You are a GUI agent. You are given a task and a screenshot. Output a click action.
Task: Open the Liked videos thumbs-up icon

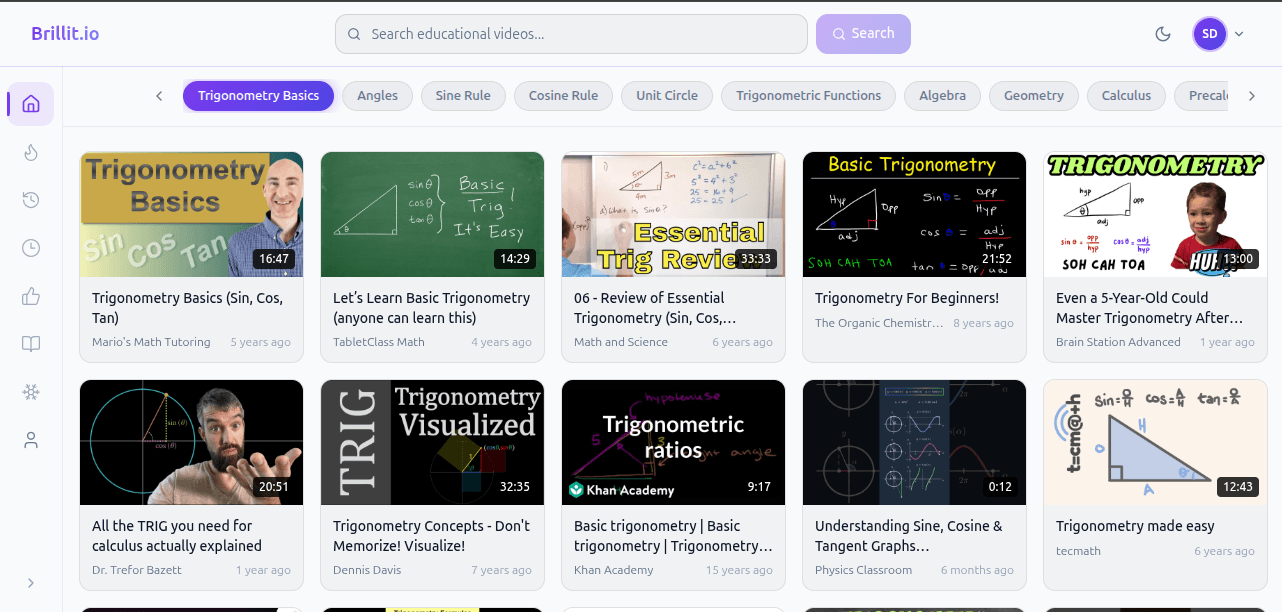(x=31, y=296)
